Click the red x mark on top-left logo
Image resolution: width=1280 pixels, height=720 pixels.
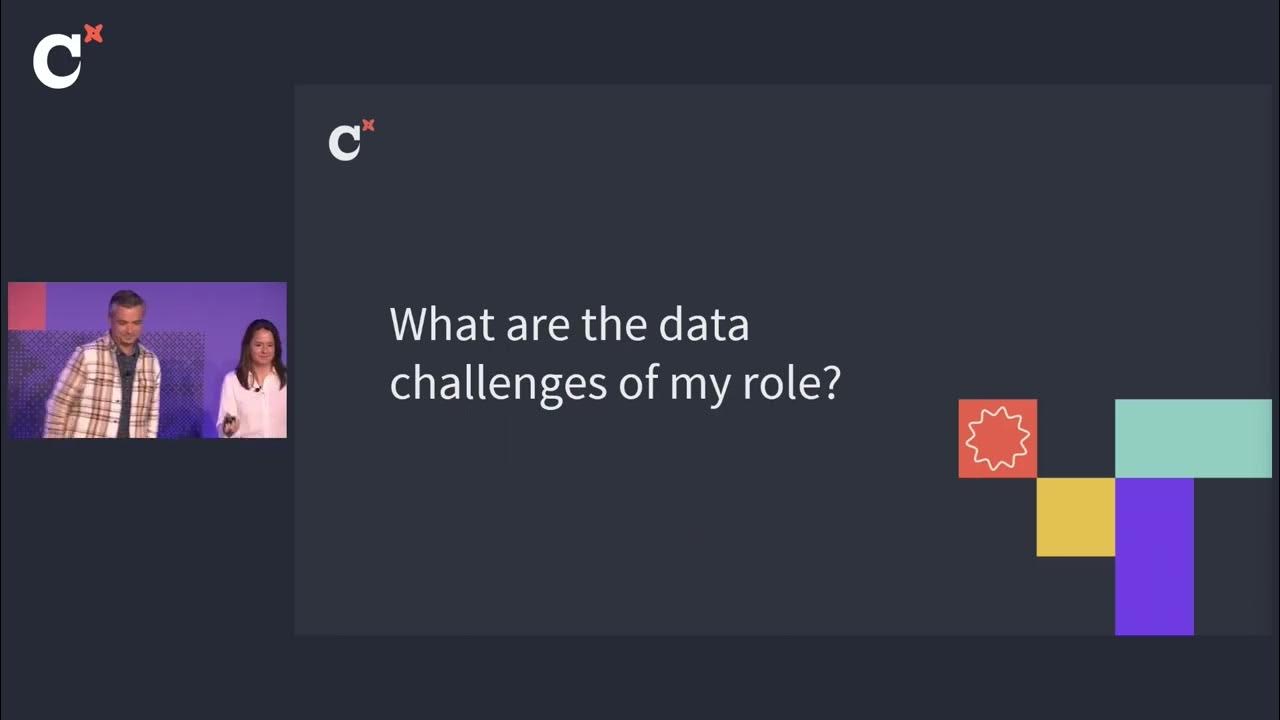pyautogui.click(x=93, y=35)
